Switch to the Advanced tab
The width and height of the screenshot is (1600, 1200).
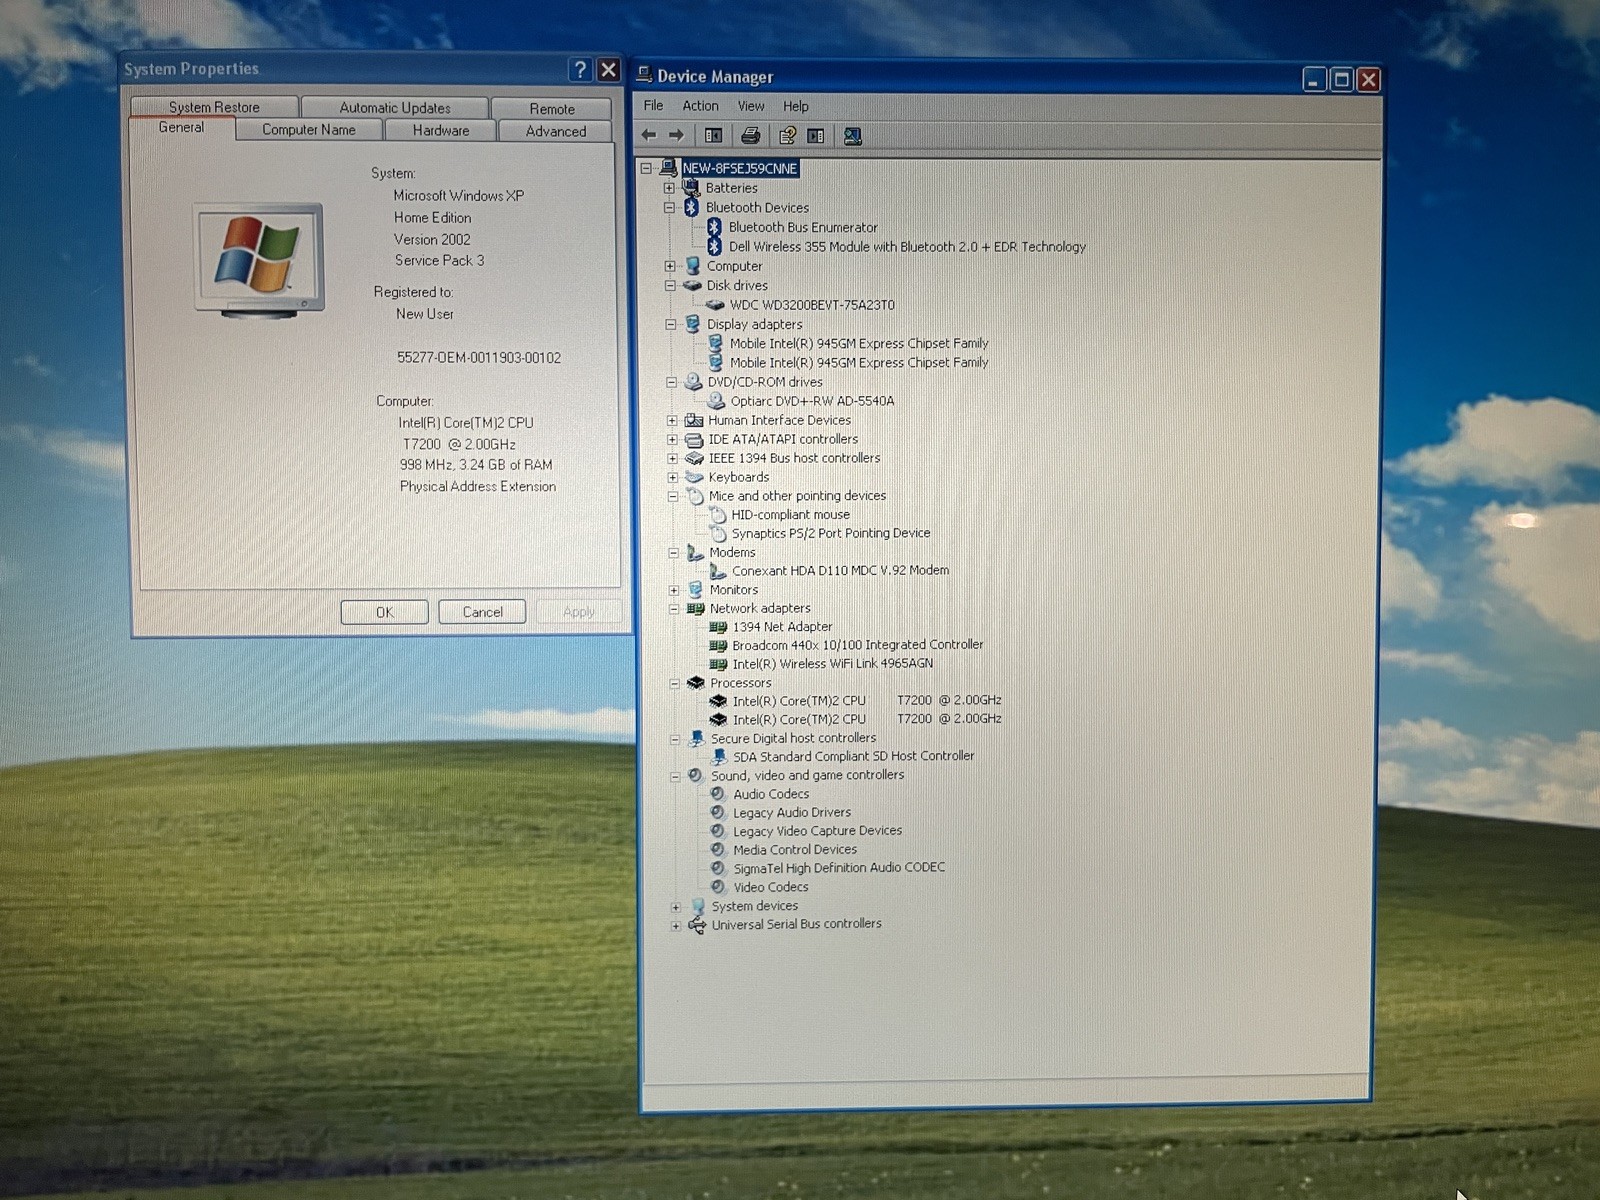point(556,131)
